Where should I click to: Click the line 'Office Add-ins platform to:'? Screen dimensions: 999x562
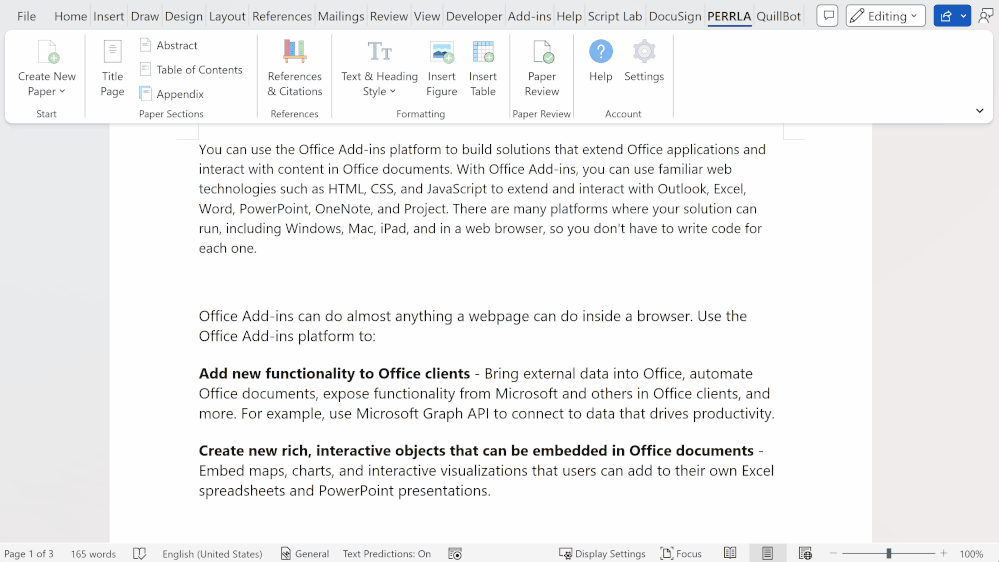pos(287,336)
